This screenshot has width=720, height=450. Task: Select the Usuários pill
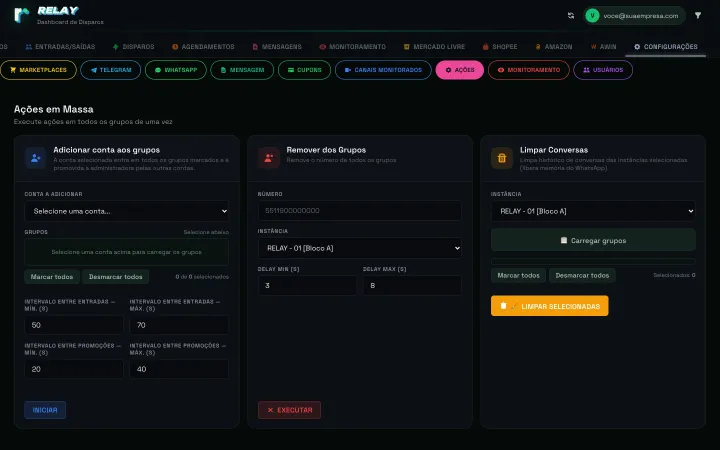click(x=603, y=70)
